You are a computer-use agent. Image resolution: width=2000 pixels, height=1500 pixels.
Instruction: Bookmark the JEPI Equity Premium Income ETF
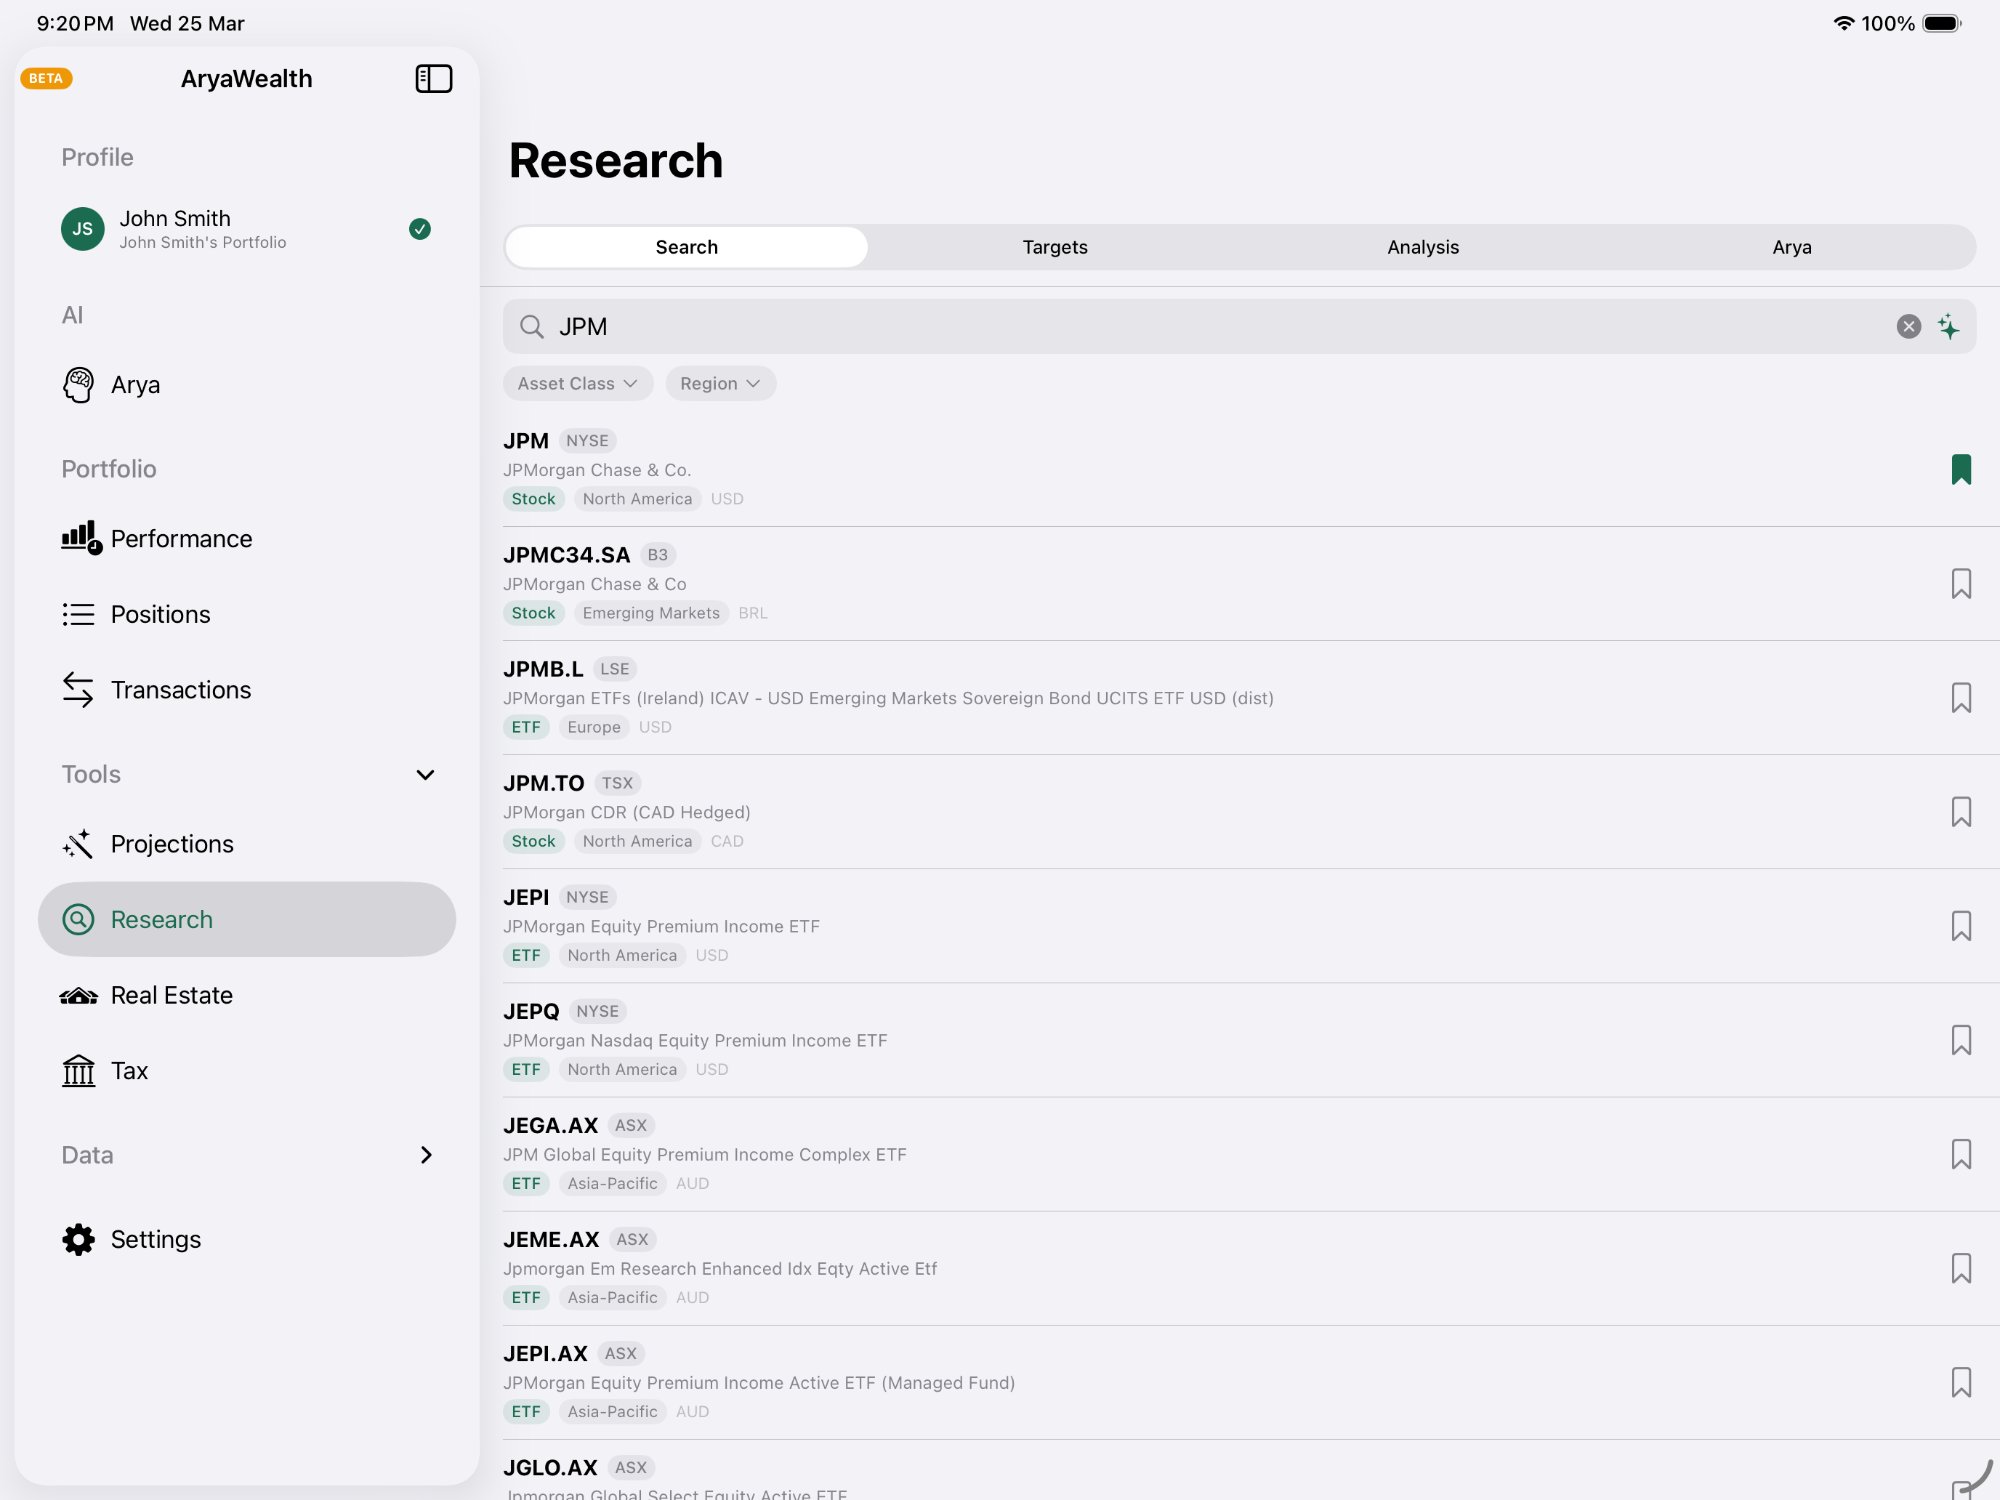[1961, 926]
